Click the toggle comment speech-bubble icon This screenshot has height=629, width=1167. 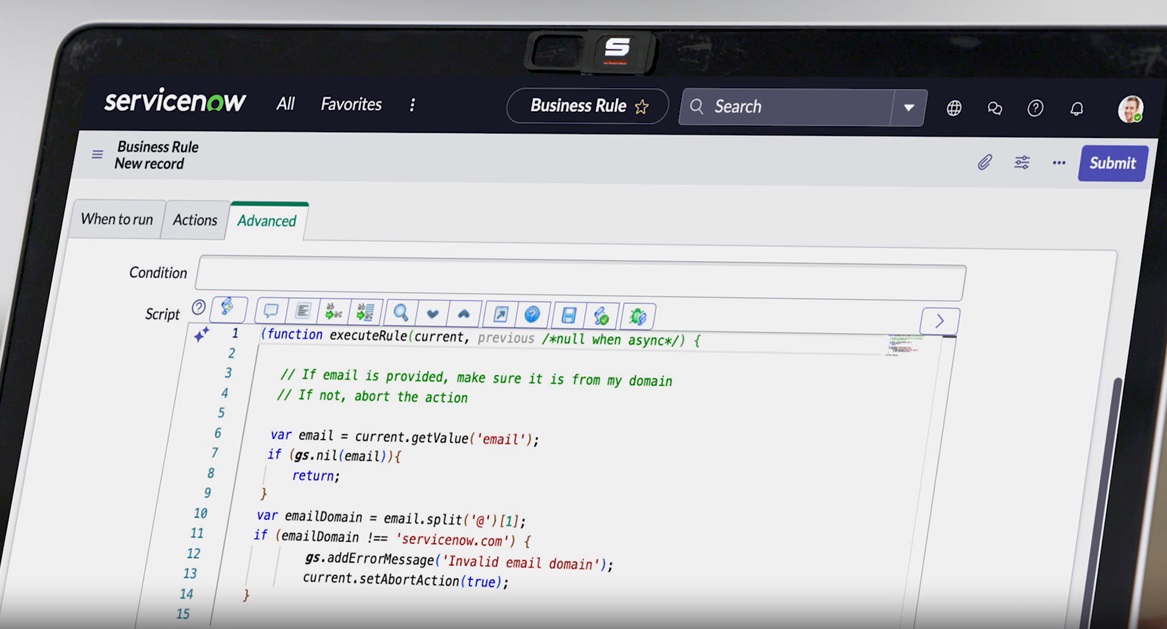(x=271, y=310)
